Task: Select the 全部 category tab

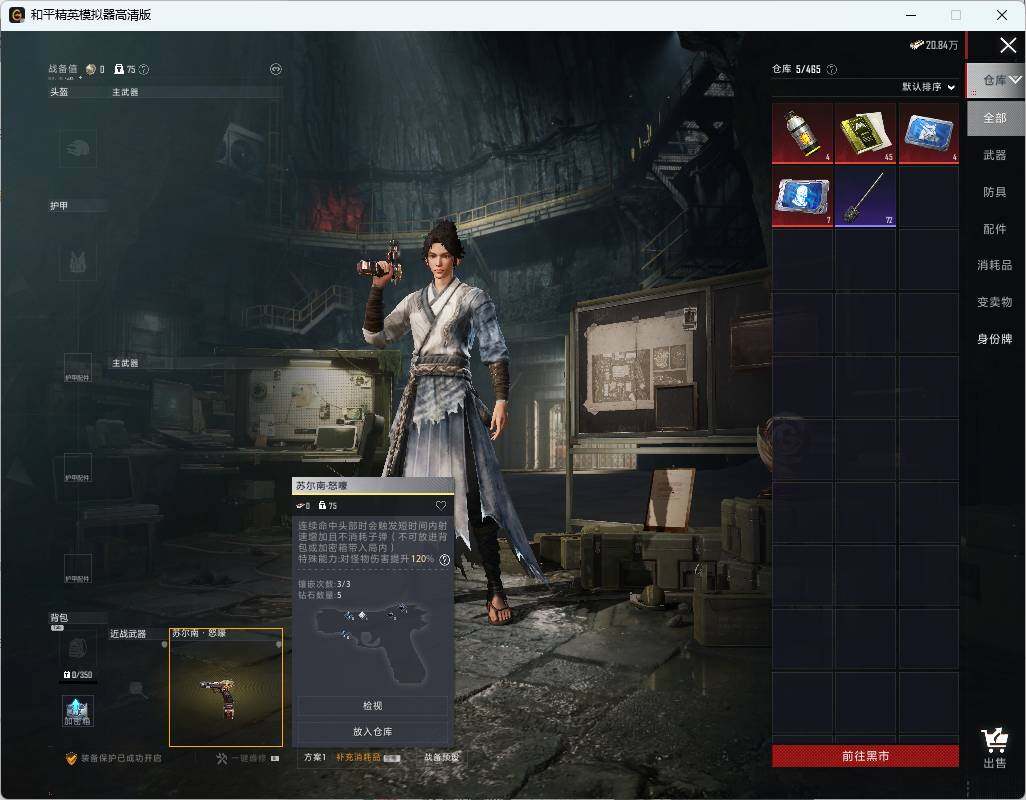Action: [995, 118]
